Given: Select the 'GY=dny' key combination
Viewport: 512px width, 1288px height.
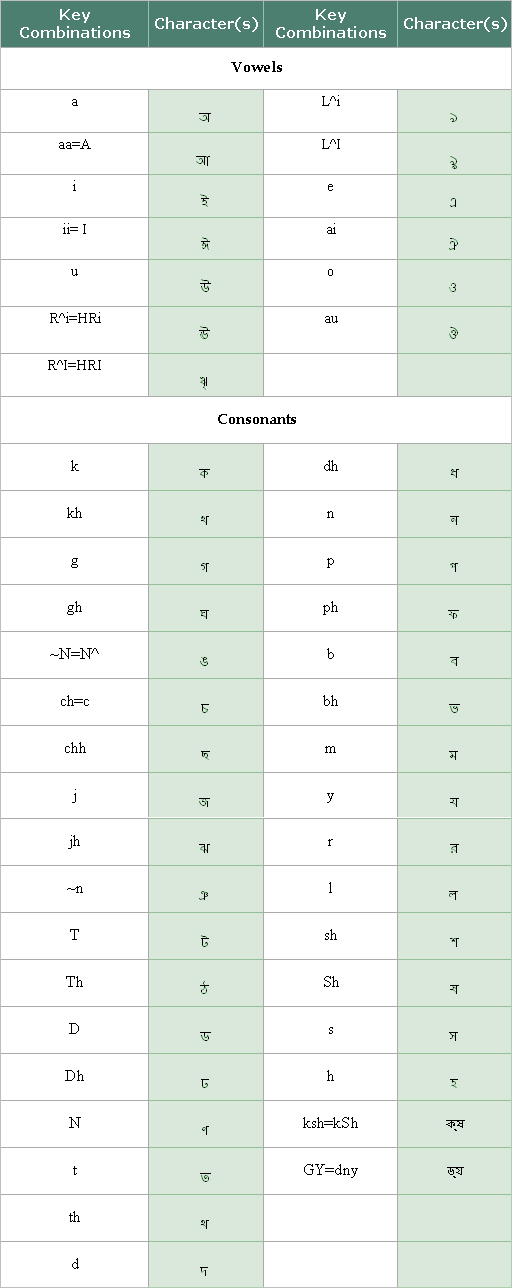Looking at the screenshot, I should [331, 1171].
